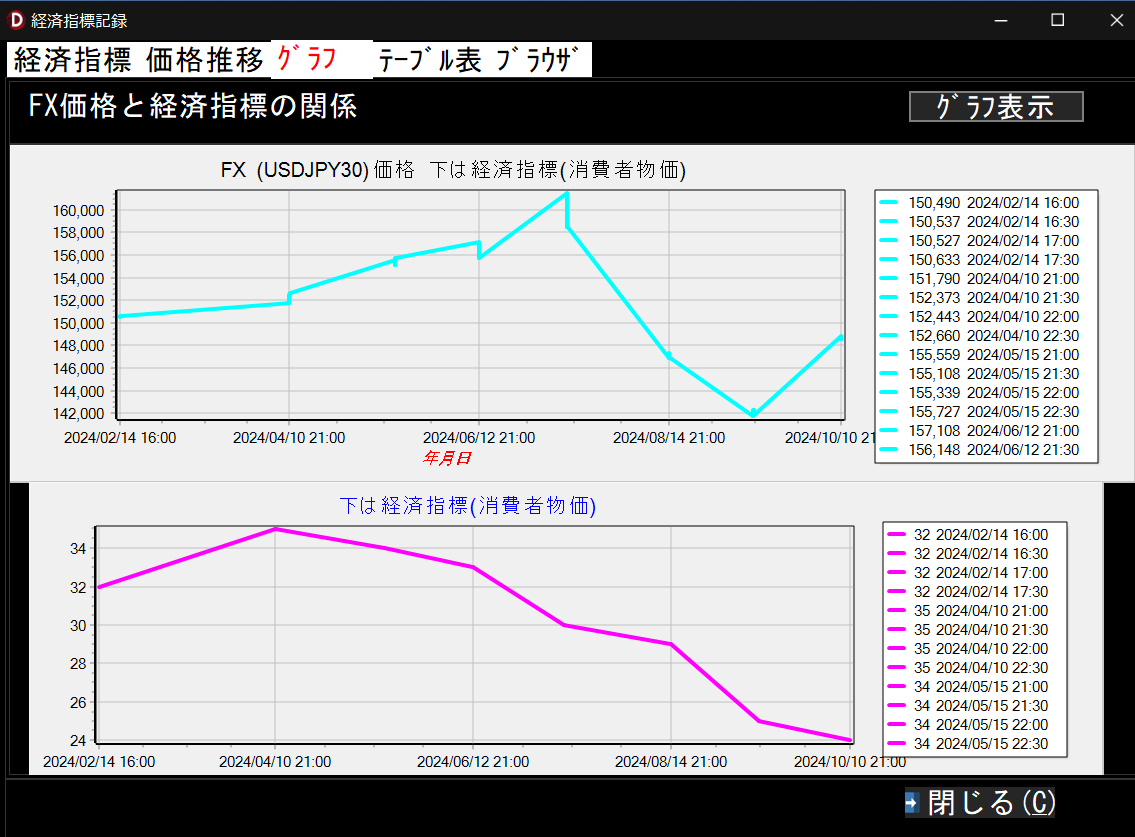
Task: Click the arrow icon beside 閉じる(C)
Action: tap(912, 802)
